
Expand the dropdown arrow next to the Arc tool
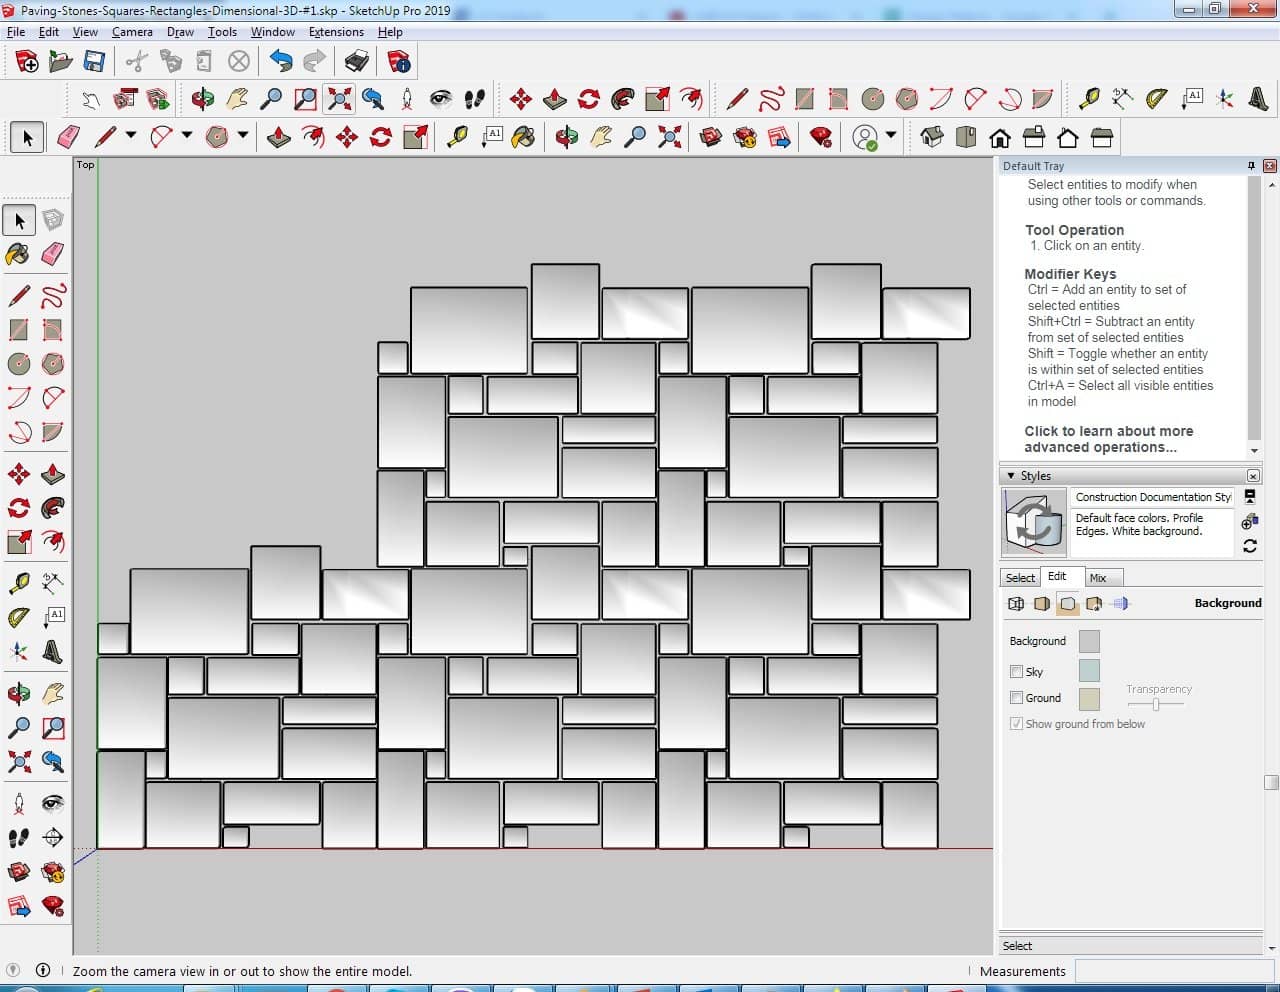click(186, 136)
